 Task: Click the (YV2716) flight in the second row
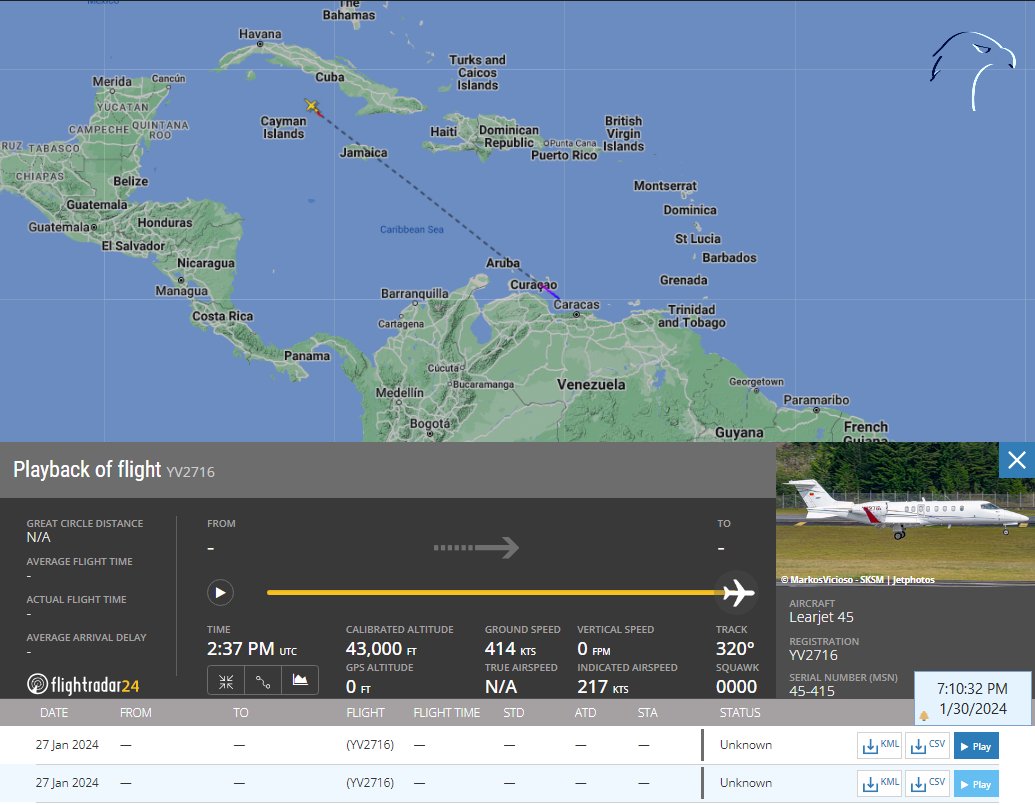[x=370, y=783]
